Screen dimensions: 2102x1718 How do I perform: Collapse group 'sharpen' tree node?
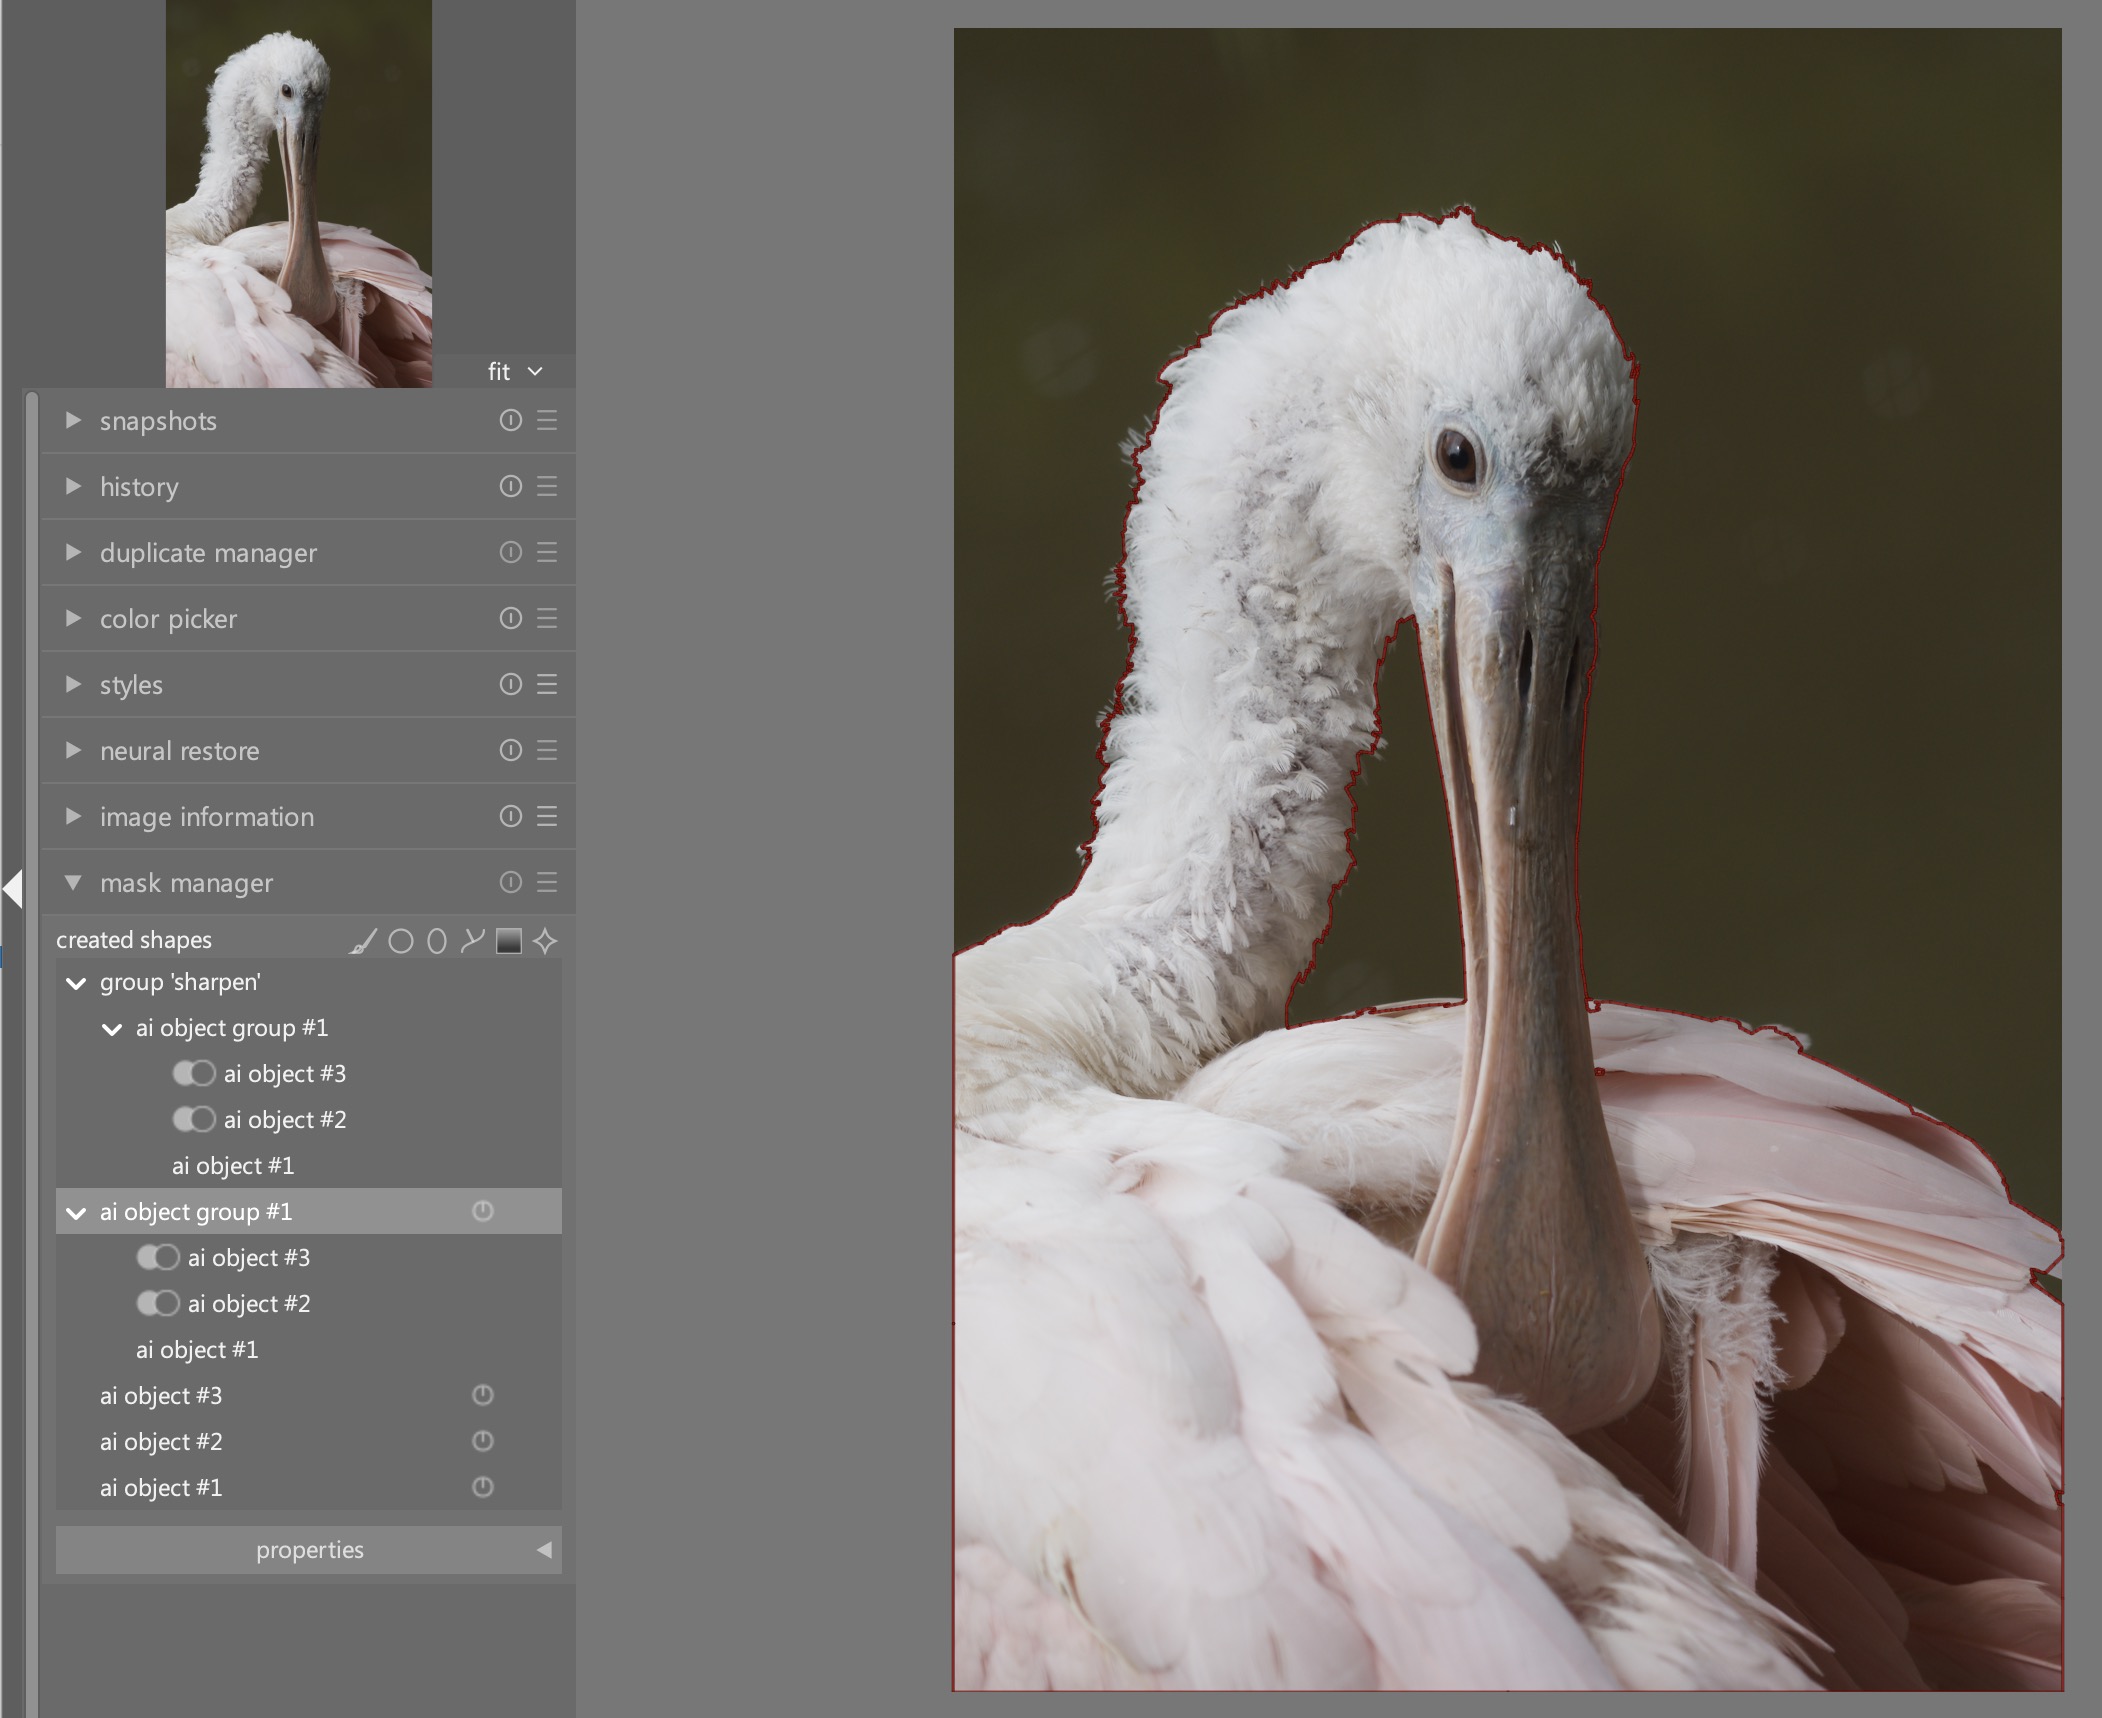(x=76, y=983)
